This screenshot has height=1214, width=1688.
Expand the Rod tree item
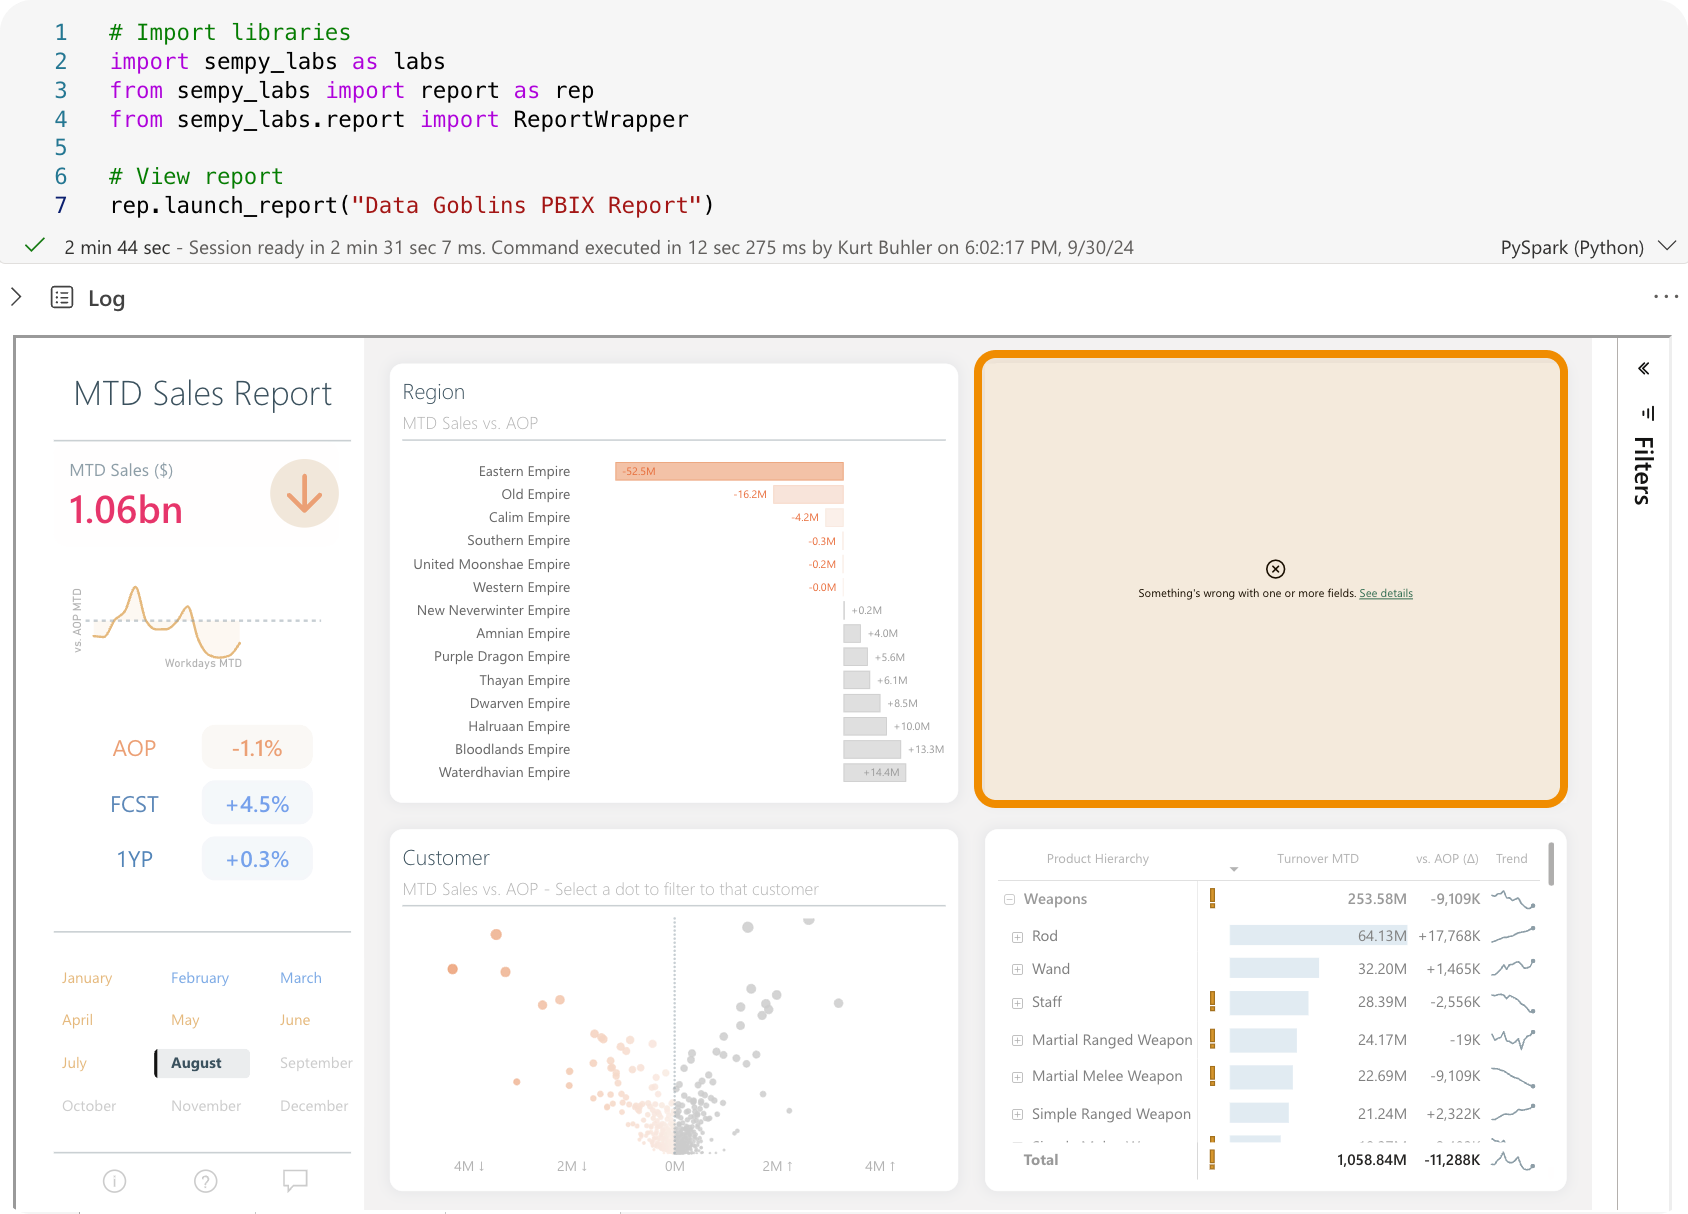[x=1016, y=936]
